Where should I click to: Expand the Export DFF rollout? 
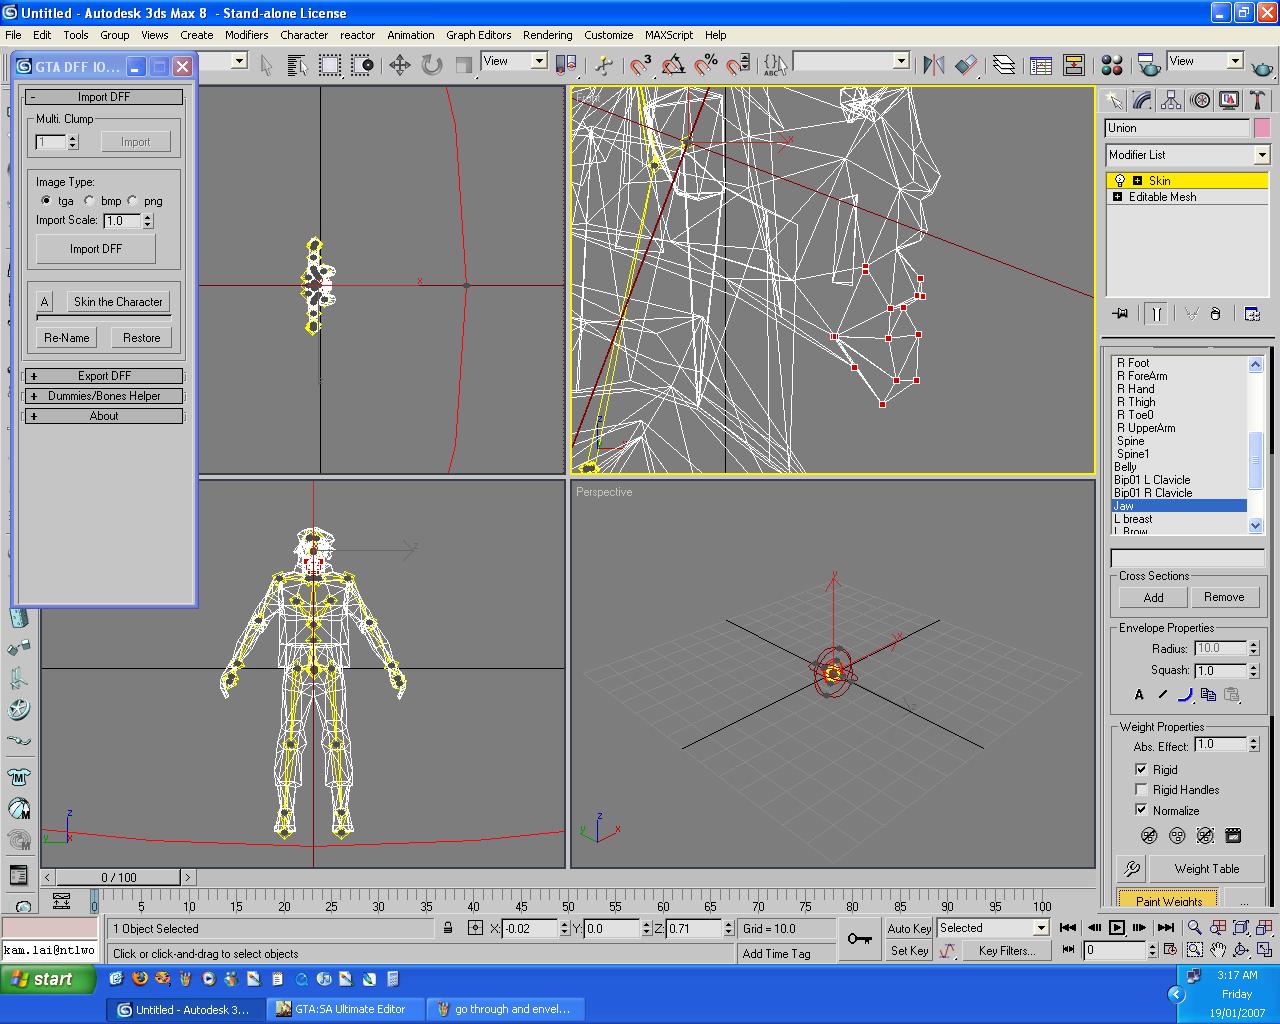pos(104,376)
